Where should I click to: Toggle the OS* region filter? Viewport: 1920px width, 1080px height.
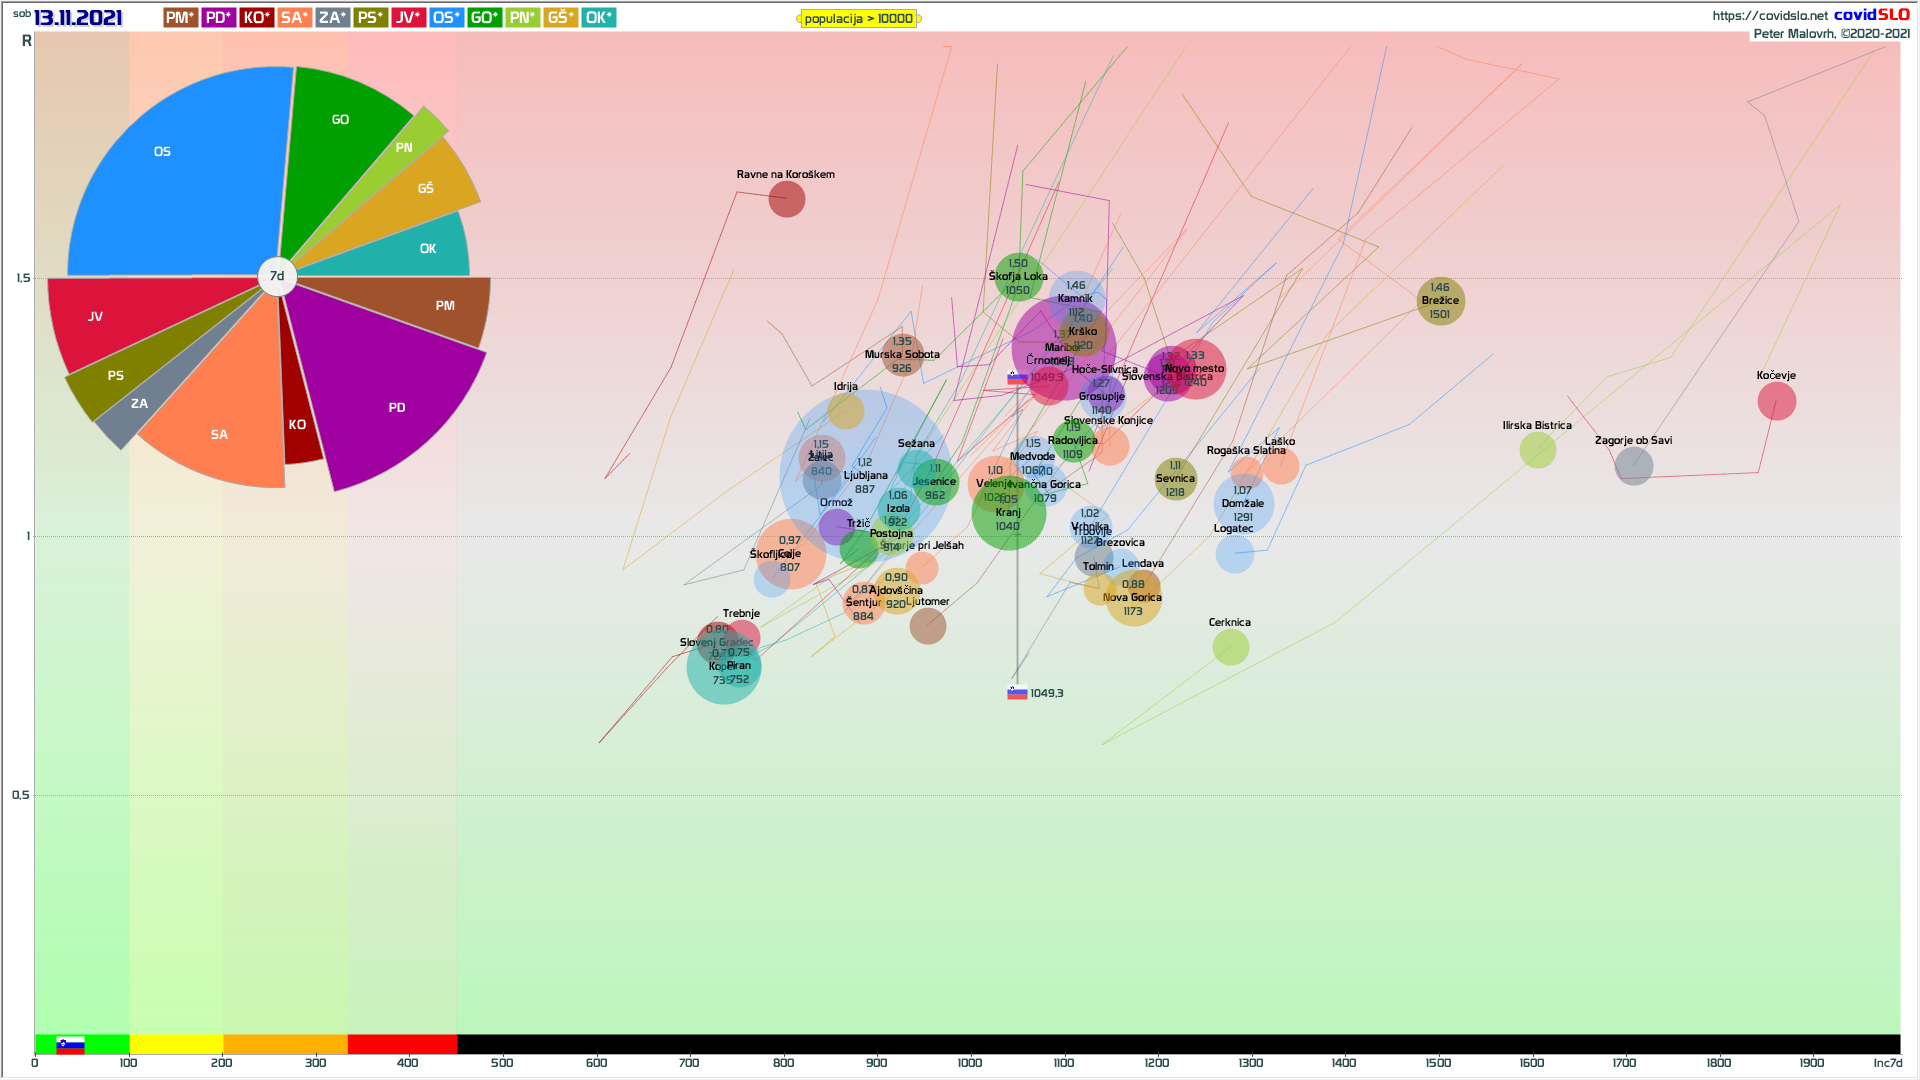pos(446,18)
